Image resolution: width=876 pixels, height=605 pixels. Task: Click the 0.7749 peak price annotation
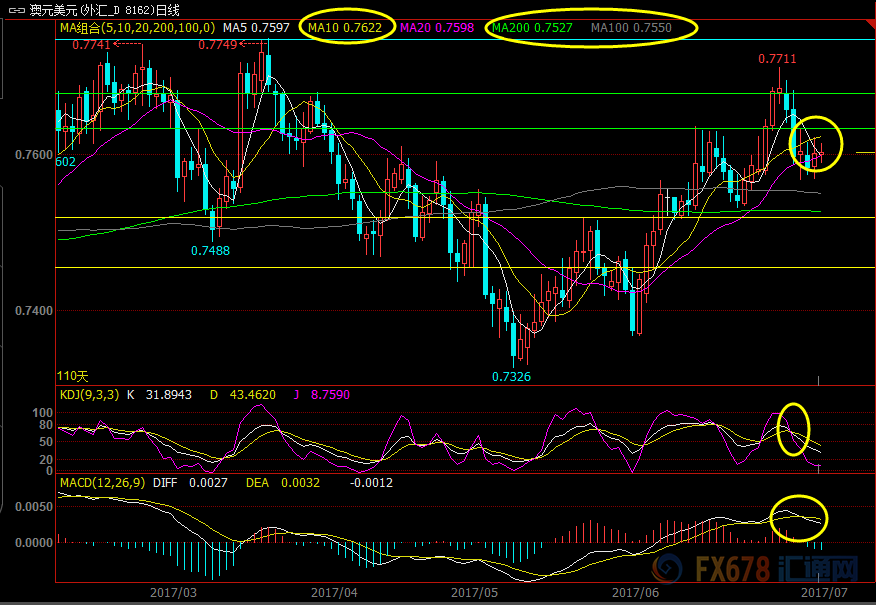point(218,45)
